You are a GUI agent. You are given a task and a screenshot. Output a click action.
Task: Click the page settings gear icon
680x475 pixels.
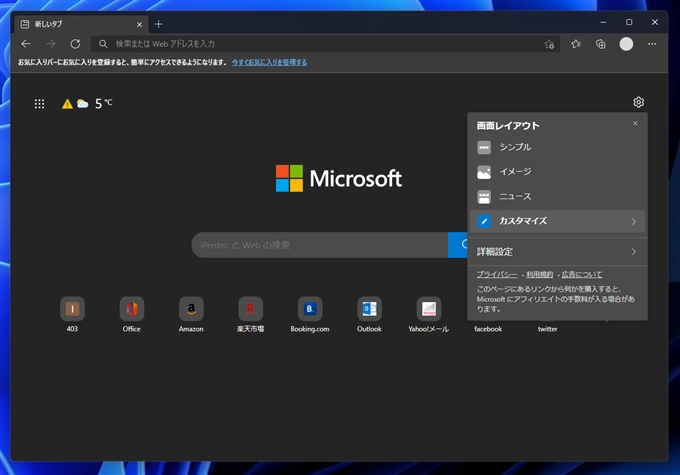[638, 102]
